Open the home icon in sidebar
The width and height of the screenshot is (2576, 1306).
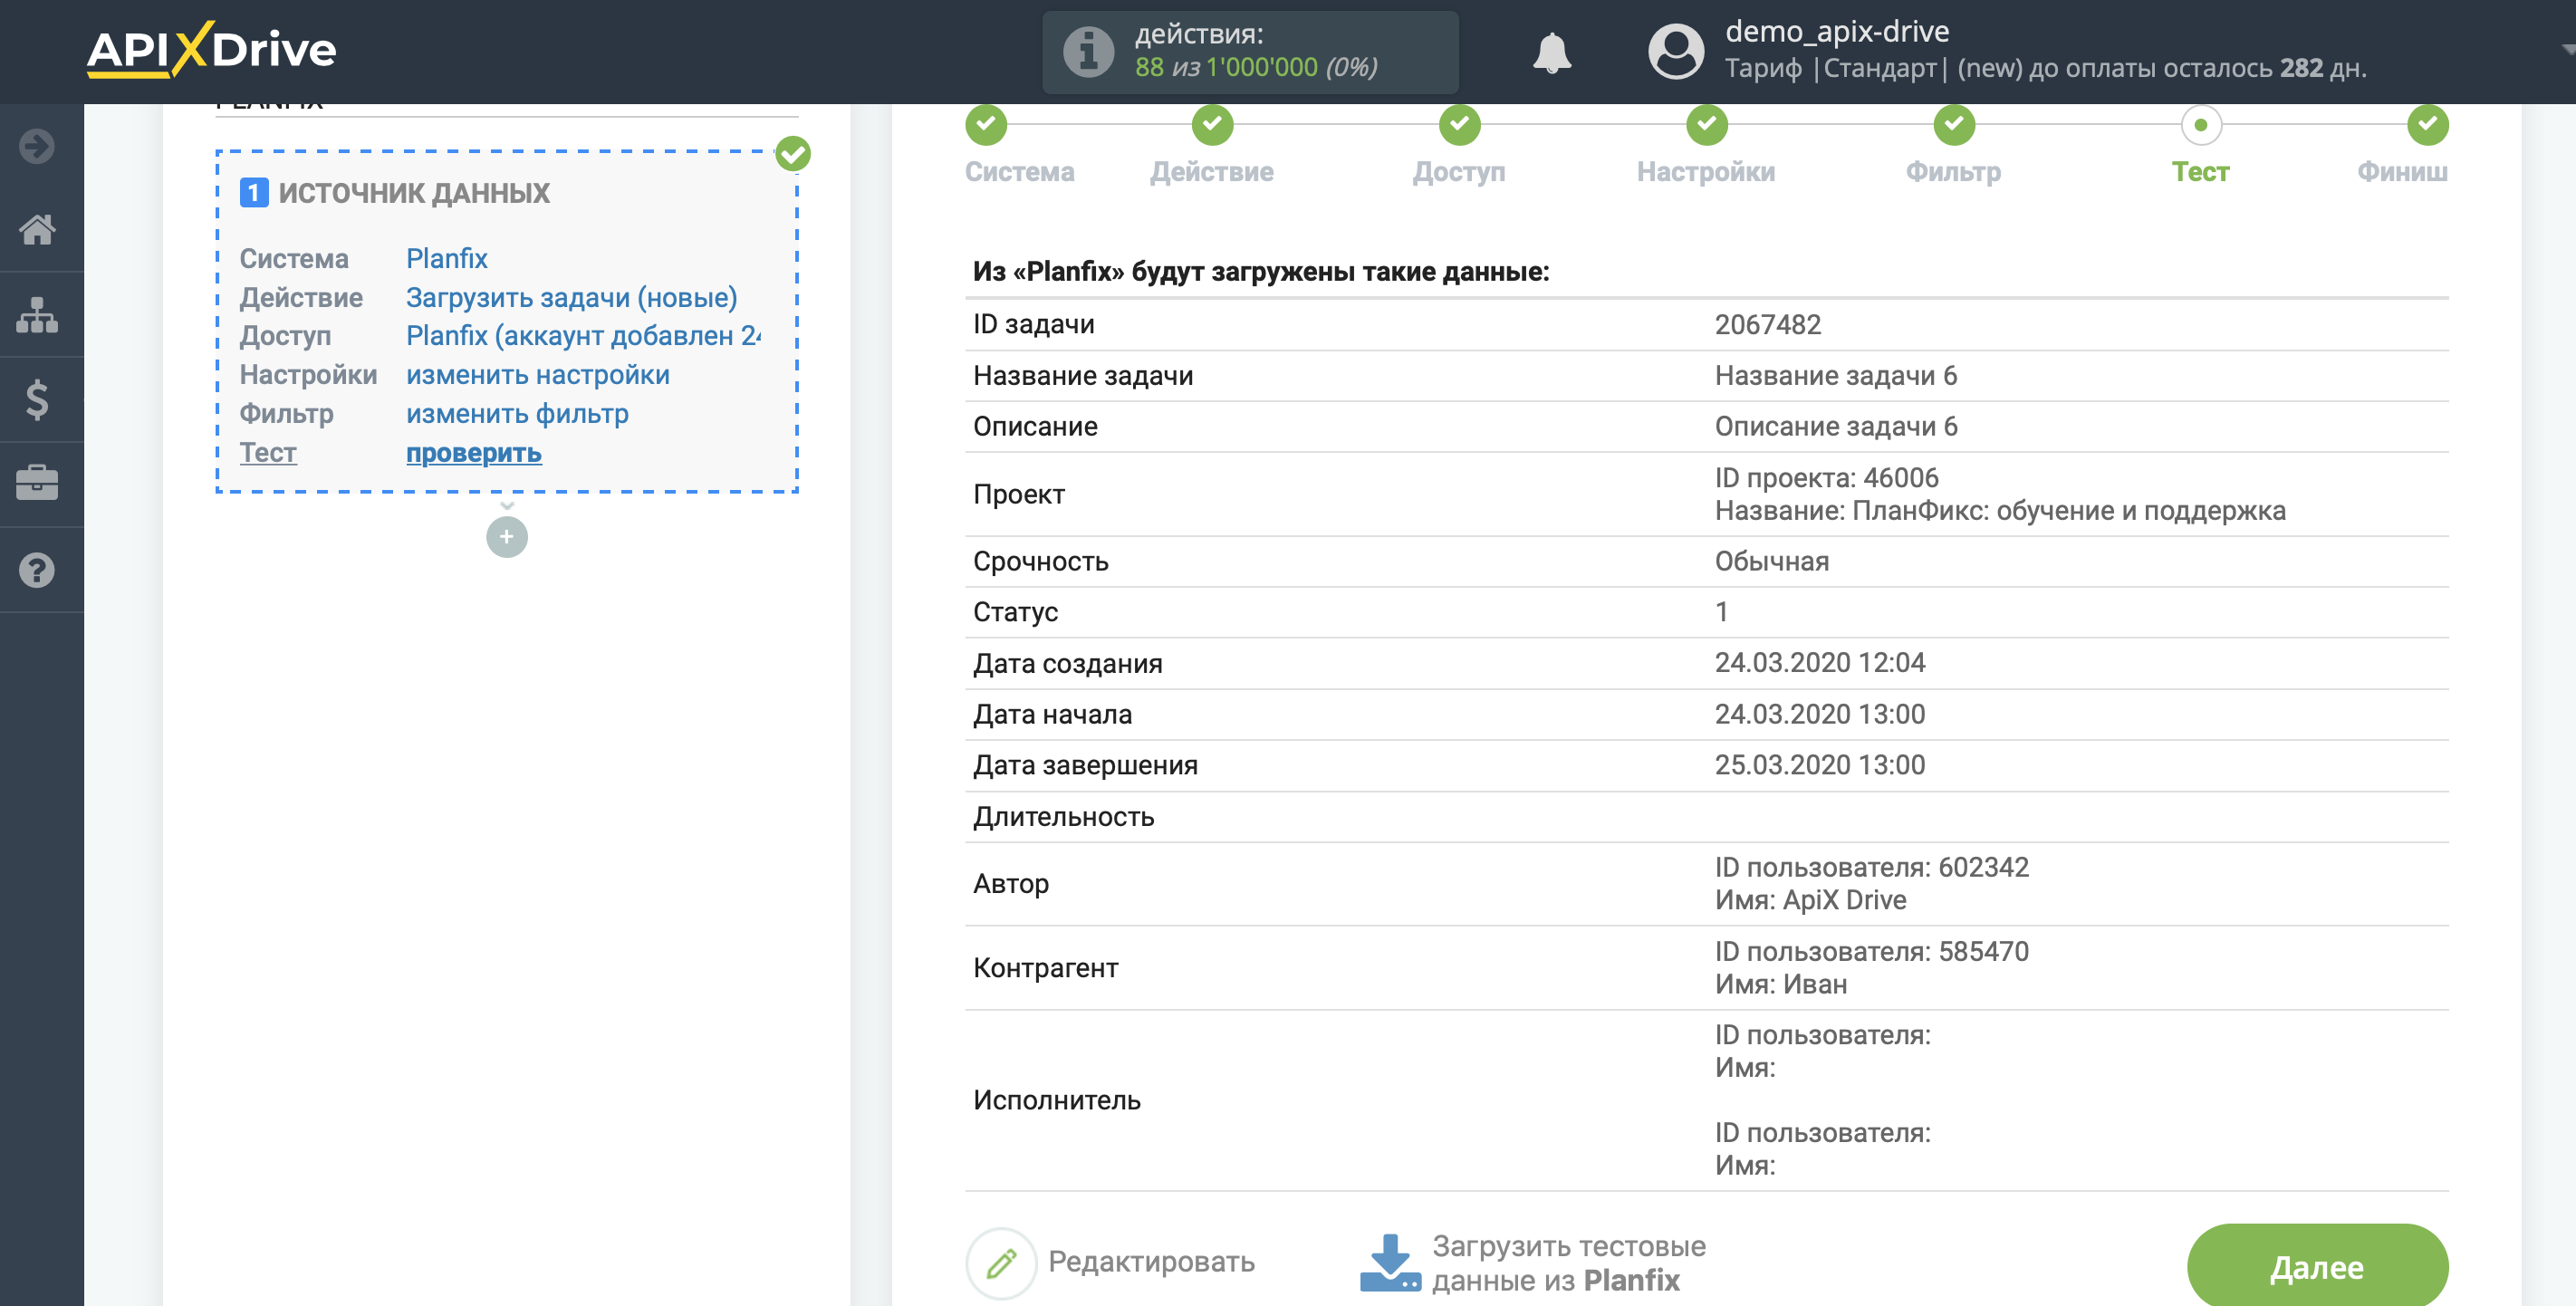tap(38, 230)
